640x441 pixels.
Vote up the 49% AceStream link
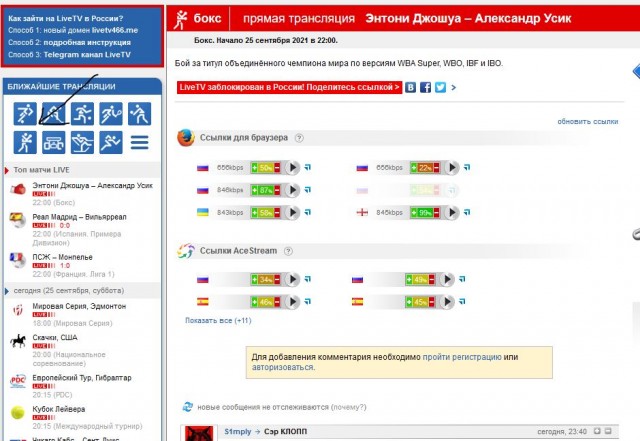click(409, 280)
